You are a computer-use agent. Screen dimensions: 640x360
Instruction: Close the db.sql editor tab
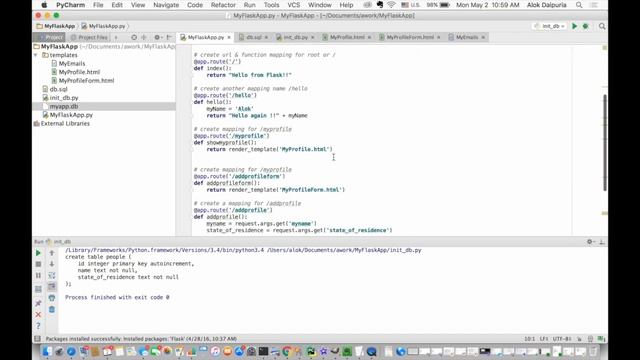pyautogui.click(x=267, y=37)
